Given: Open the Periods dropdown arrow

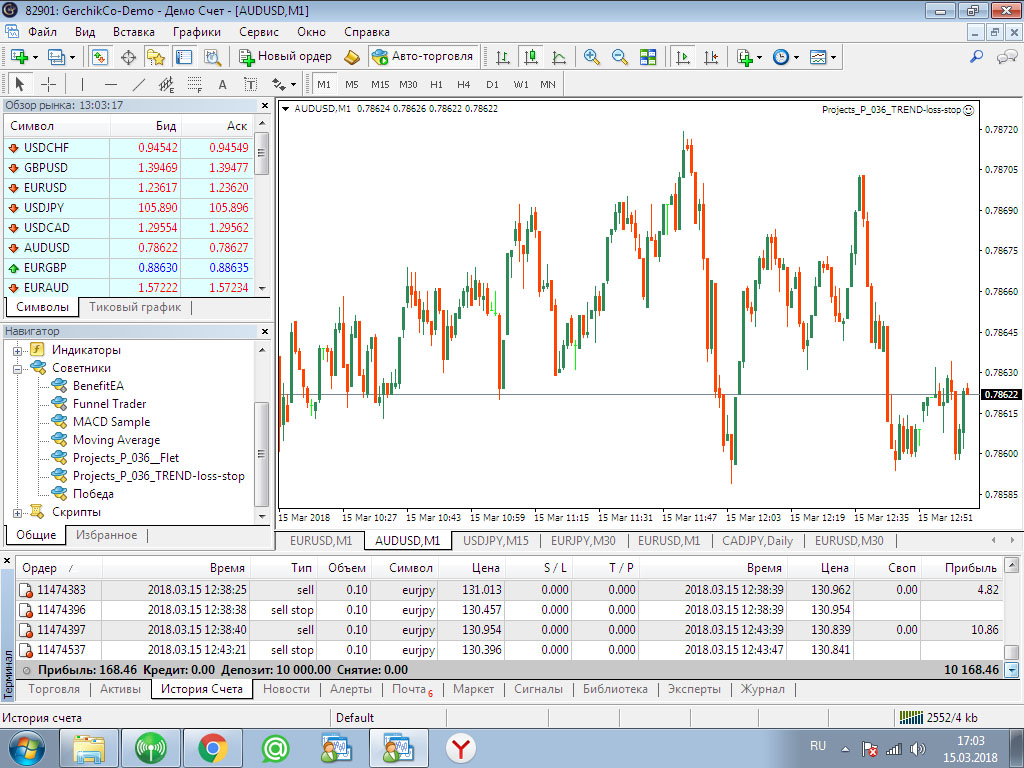Looking at the screenshot, I should [x=796, y=57].
